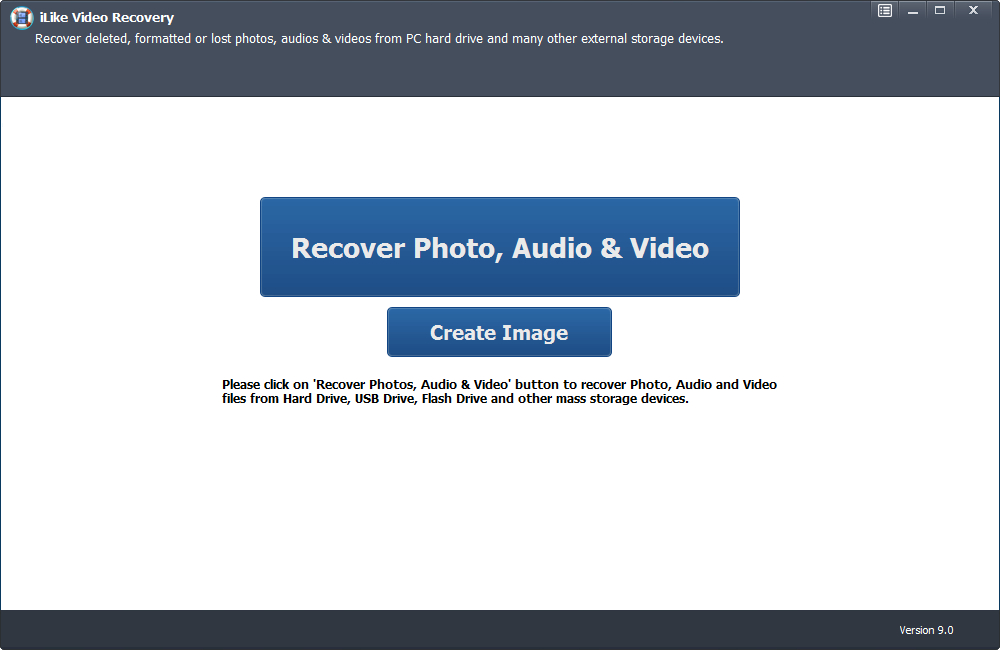Click the Recover Photo, Audio & Video button
The image size is (1000, 650).
point(499,247)
